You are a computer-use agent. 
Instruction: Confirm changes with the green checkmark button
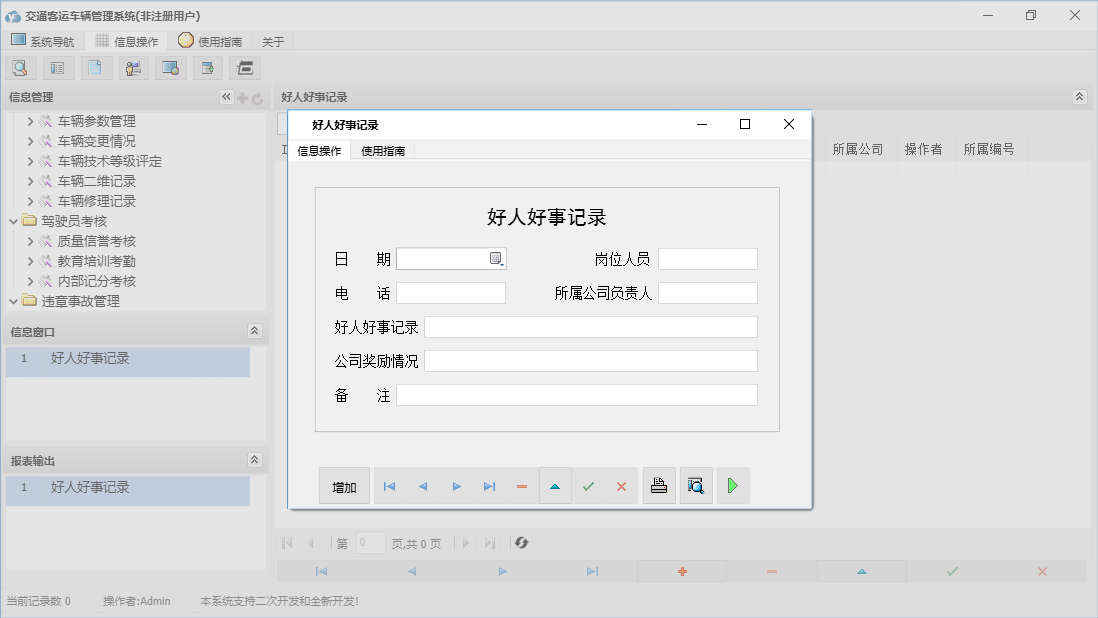[x=588, y=485]
